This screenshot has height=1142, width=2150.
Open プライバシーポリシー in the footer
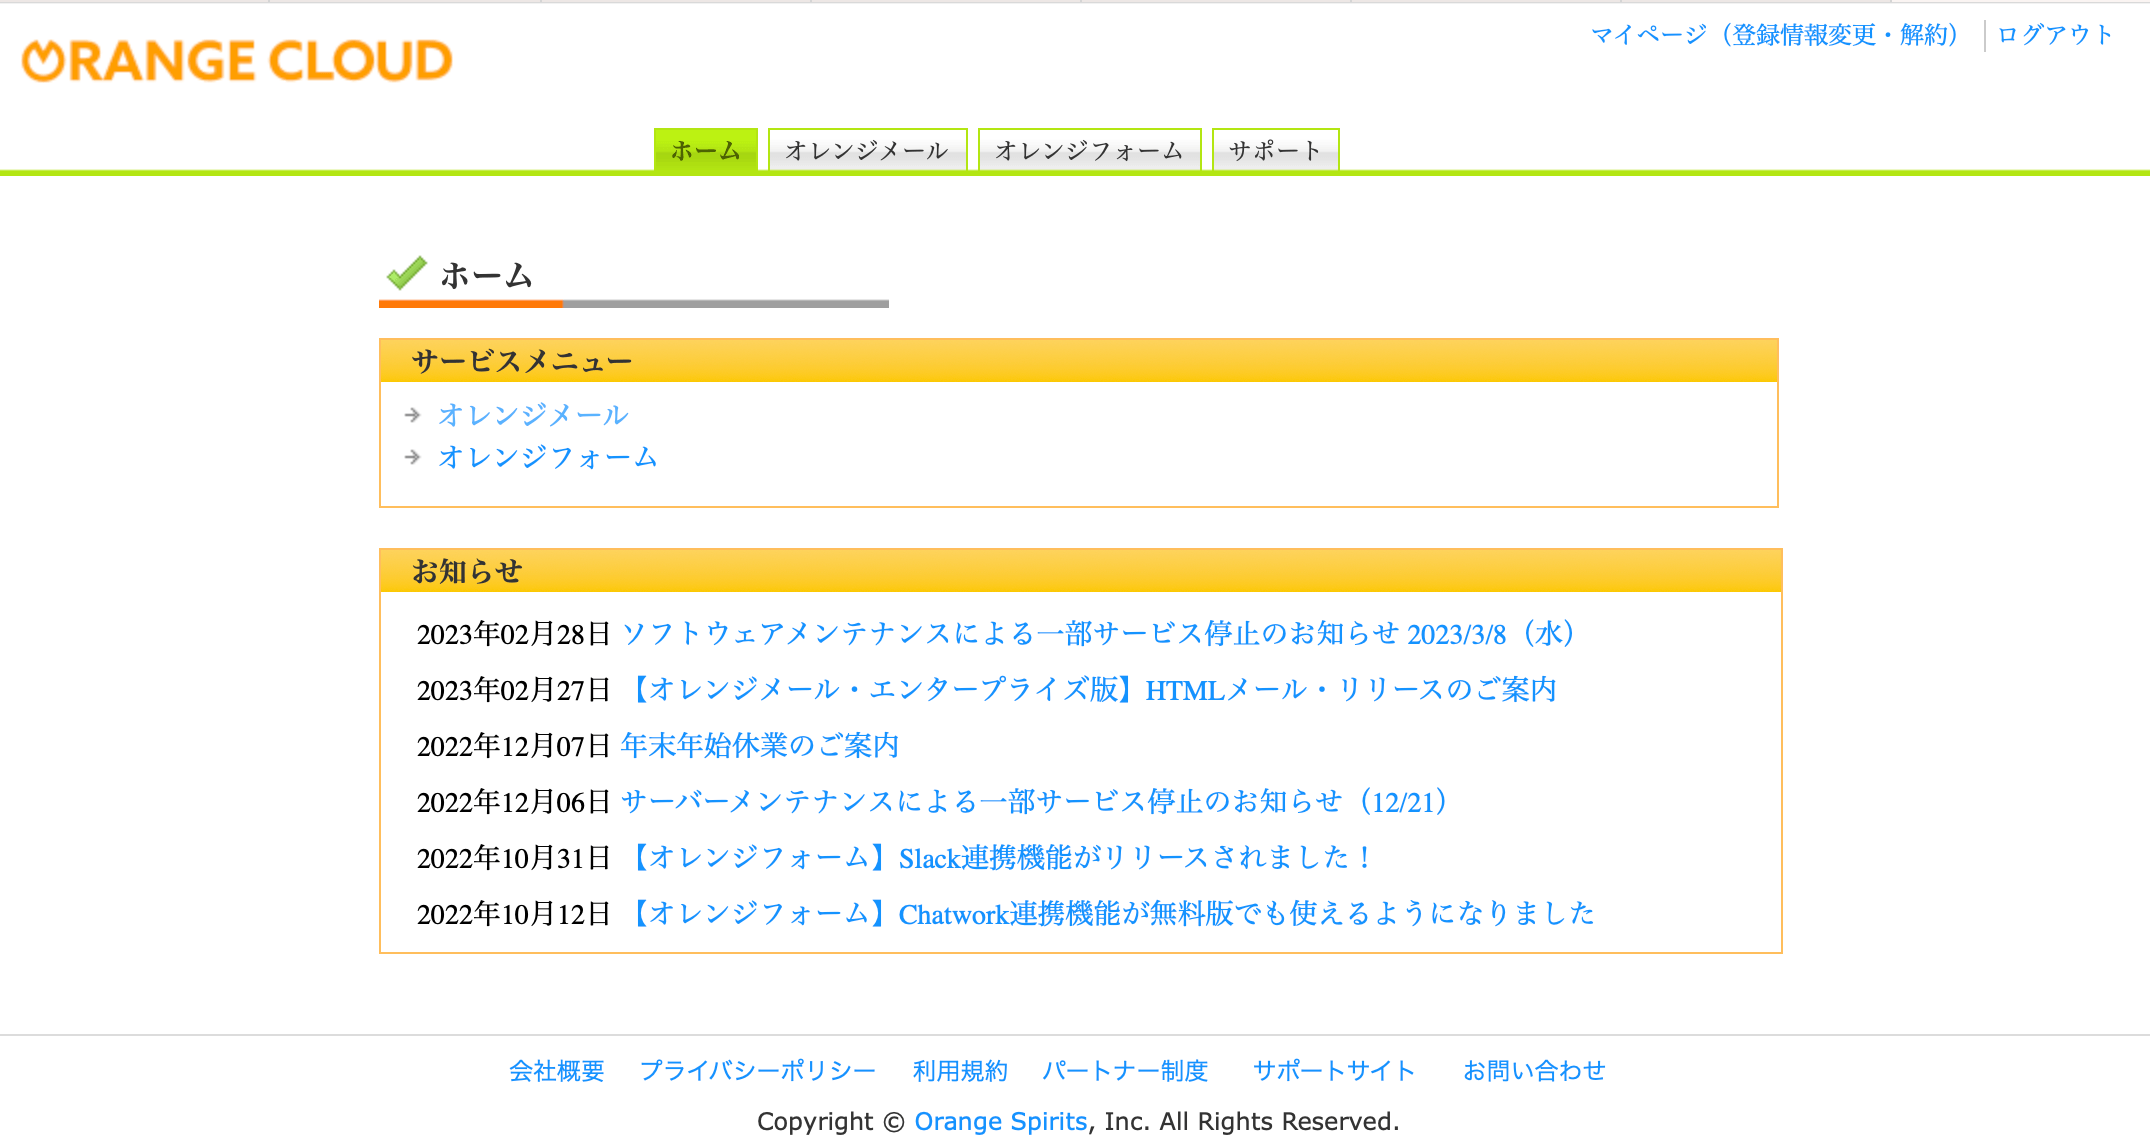tap(758, 1071)
